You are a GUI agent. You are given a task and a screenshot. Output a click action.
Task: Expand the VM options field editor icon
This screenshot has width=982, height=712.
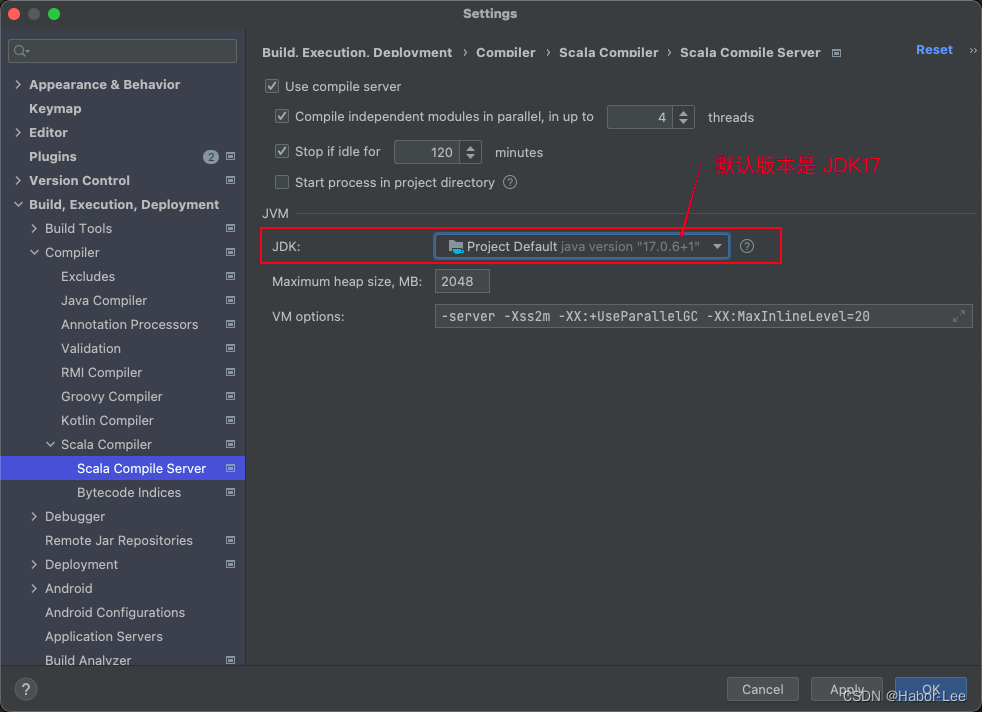coord(958,315)
